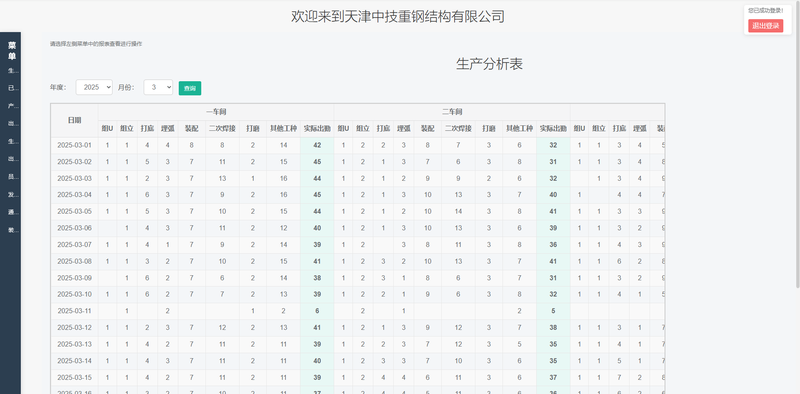The width and height of the screenshot is (800, 394).
Task: Click the 一车间 二次焊接 column header
Action: [222, 129]
